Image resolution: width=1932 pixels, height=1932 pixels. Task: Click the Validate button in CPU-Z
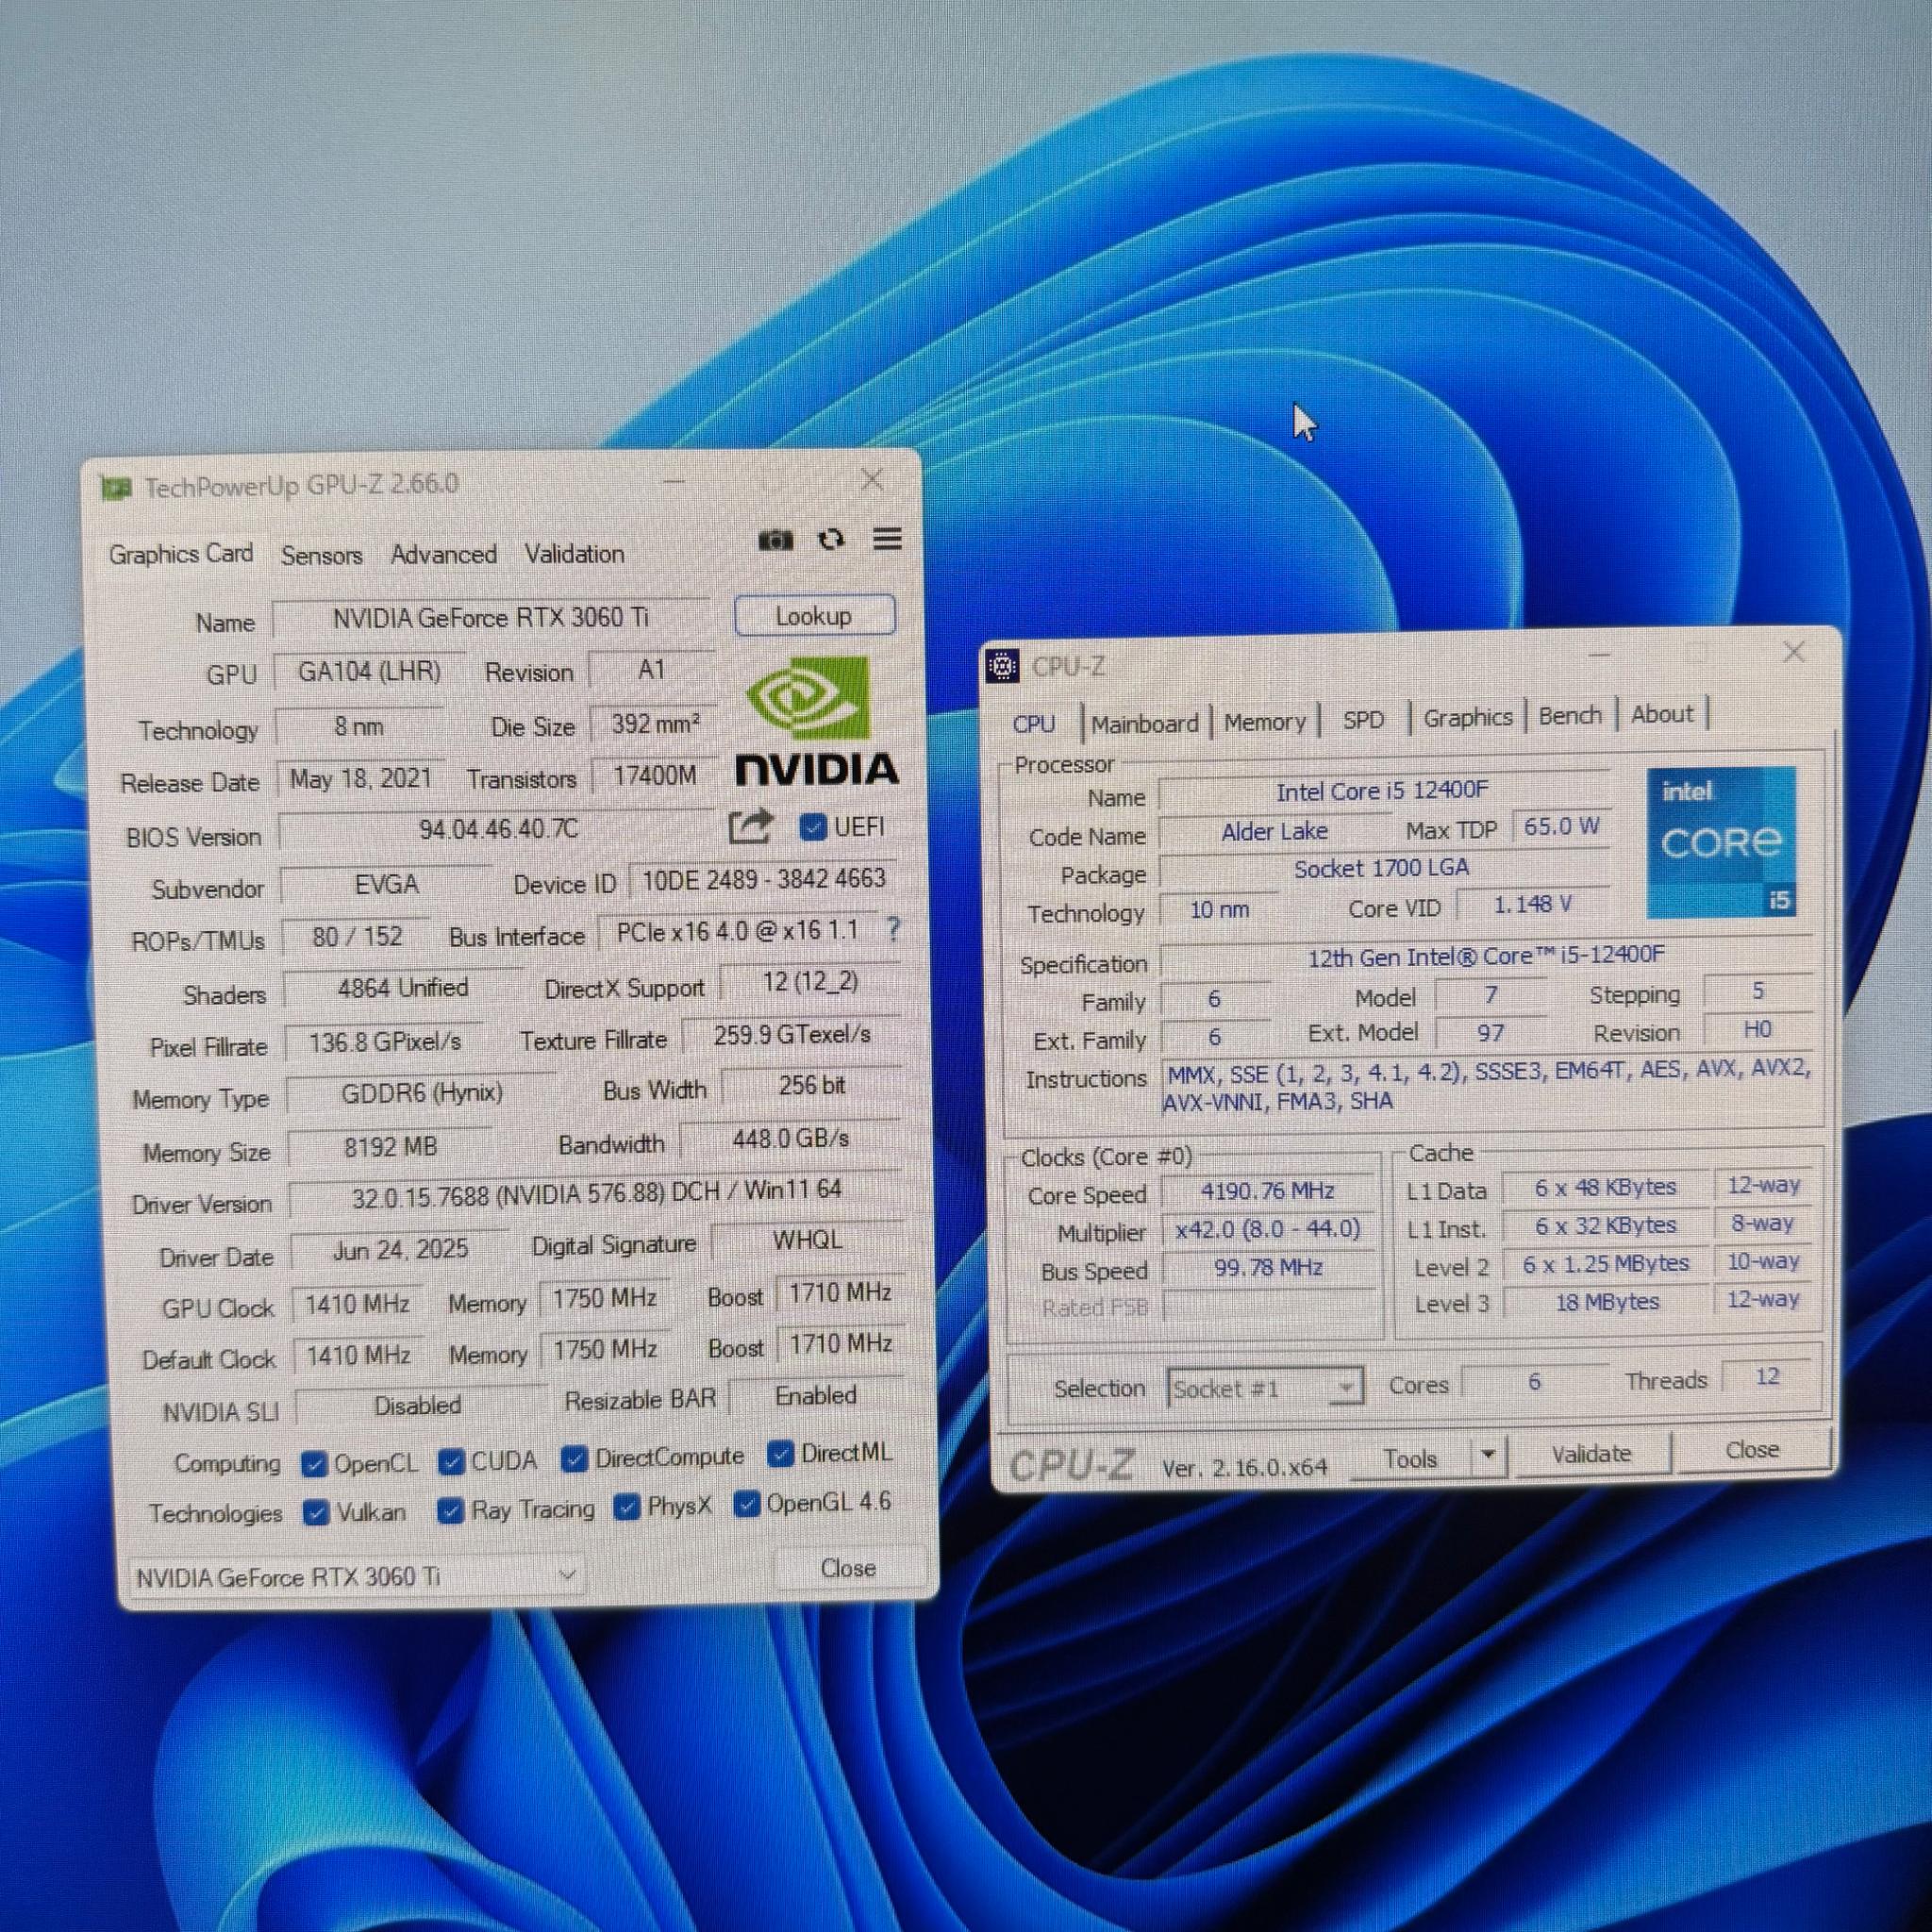1593,1453
